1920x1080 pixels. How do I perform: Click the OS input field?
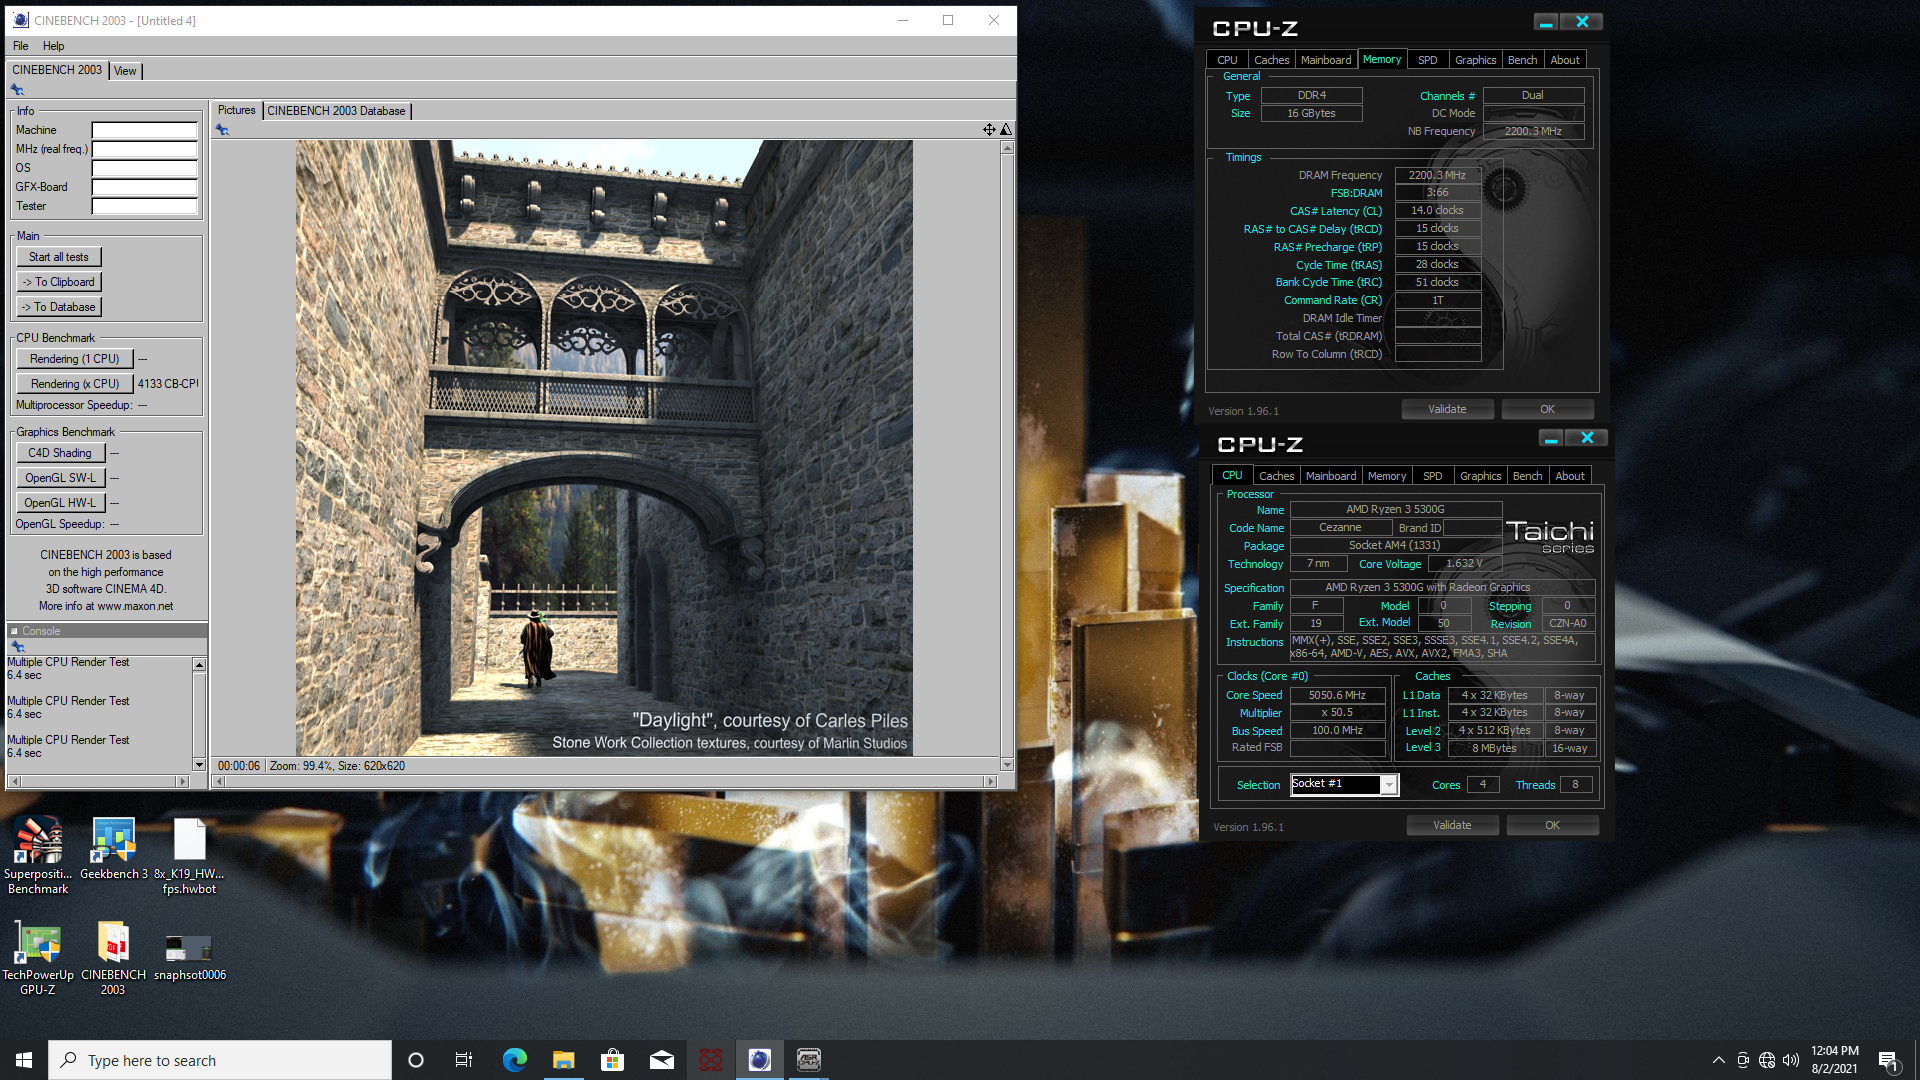(145, 168)
